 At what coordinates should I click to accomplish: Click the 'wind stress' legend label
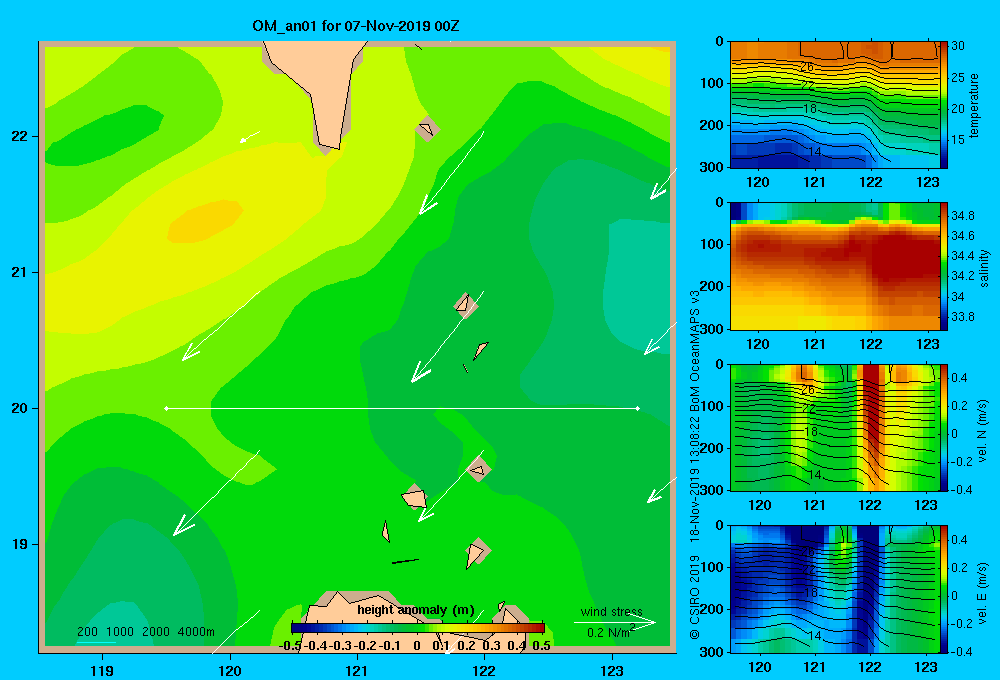[611, 611]
